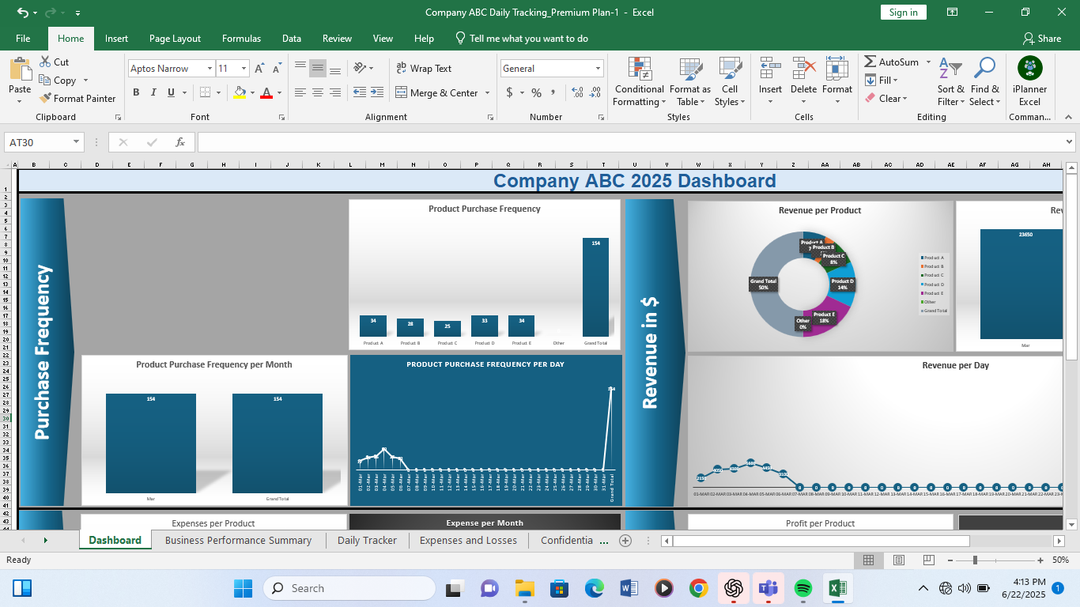This screenshot has height=607, width=1080.
Task: Click the Undo arrow in title bar
Action: [23, 12]
